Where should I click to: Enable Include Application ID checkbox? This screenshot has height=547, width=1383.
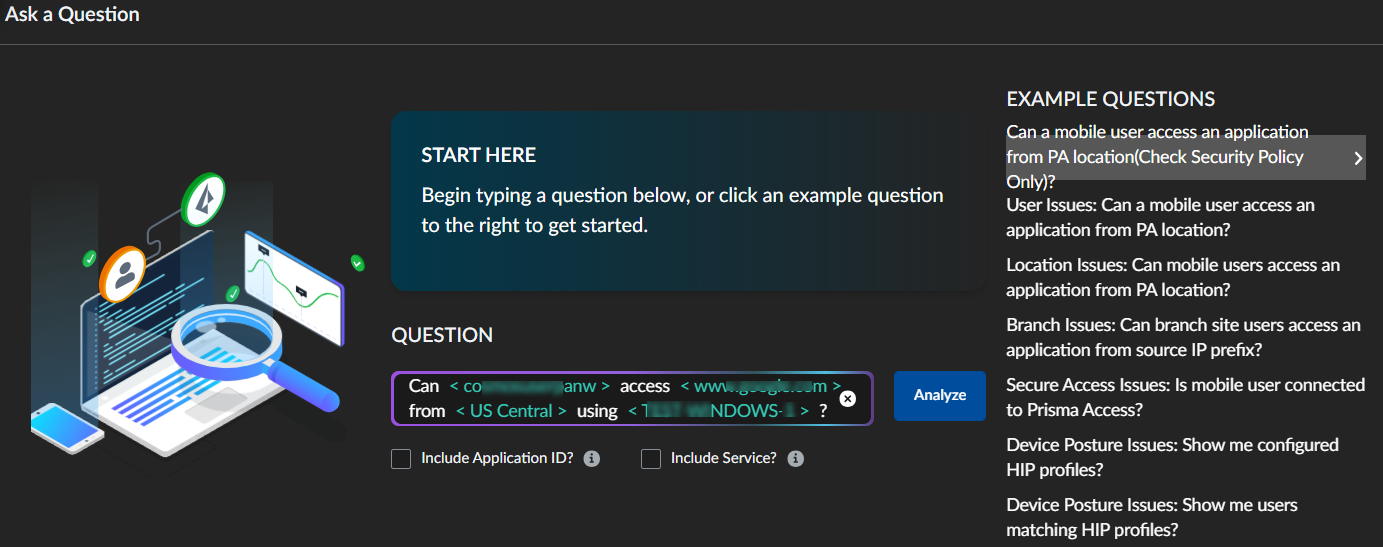tap(401, 459)
